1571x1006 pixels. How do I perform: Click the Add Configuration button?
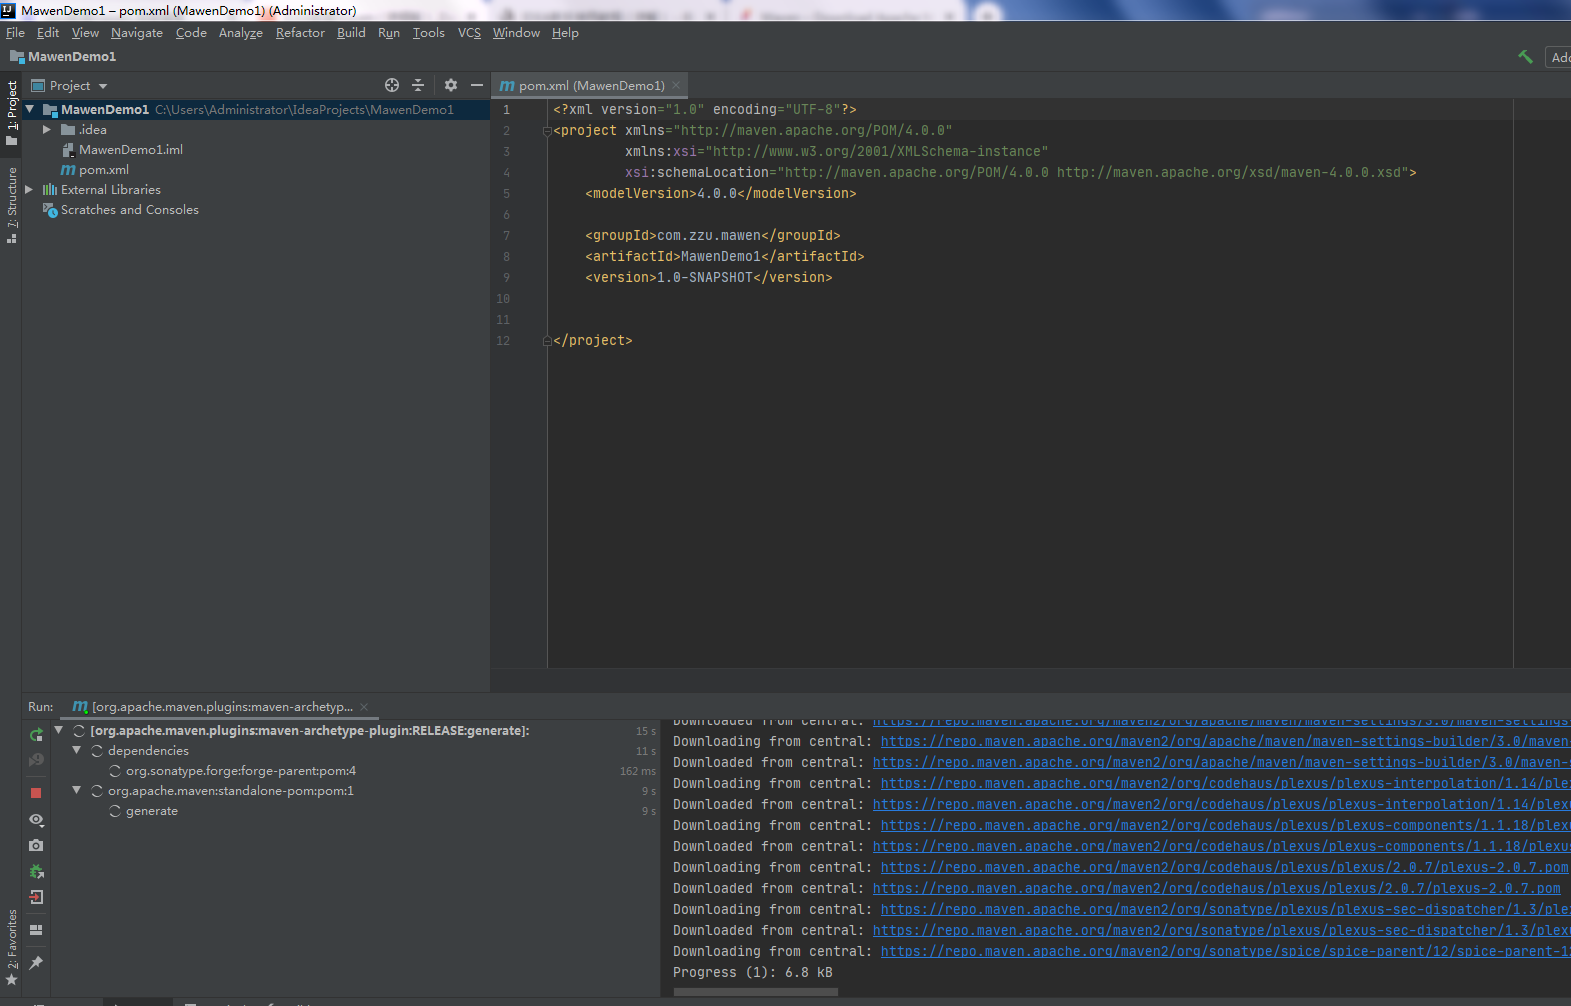1558,57
